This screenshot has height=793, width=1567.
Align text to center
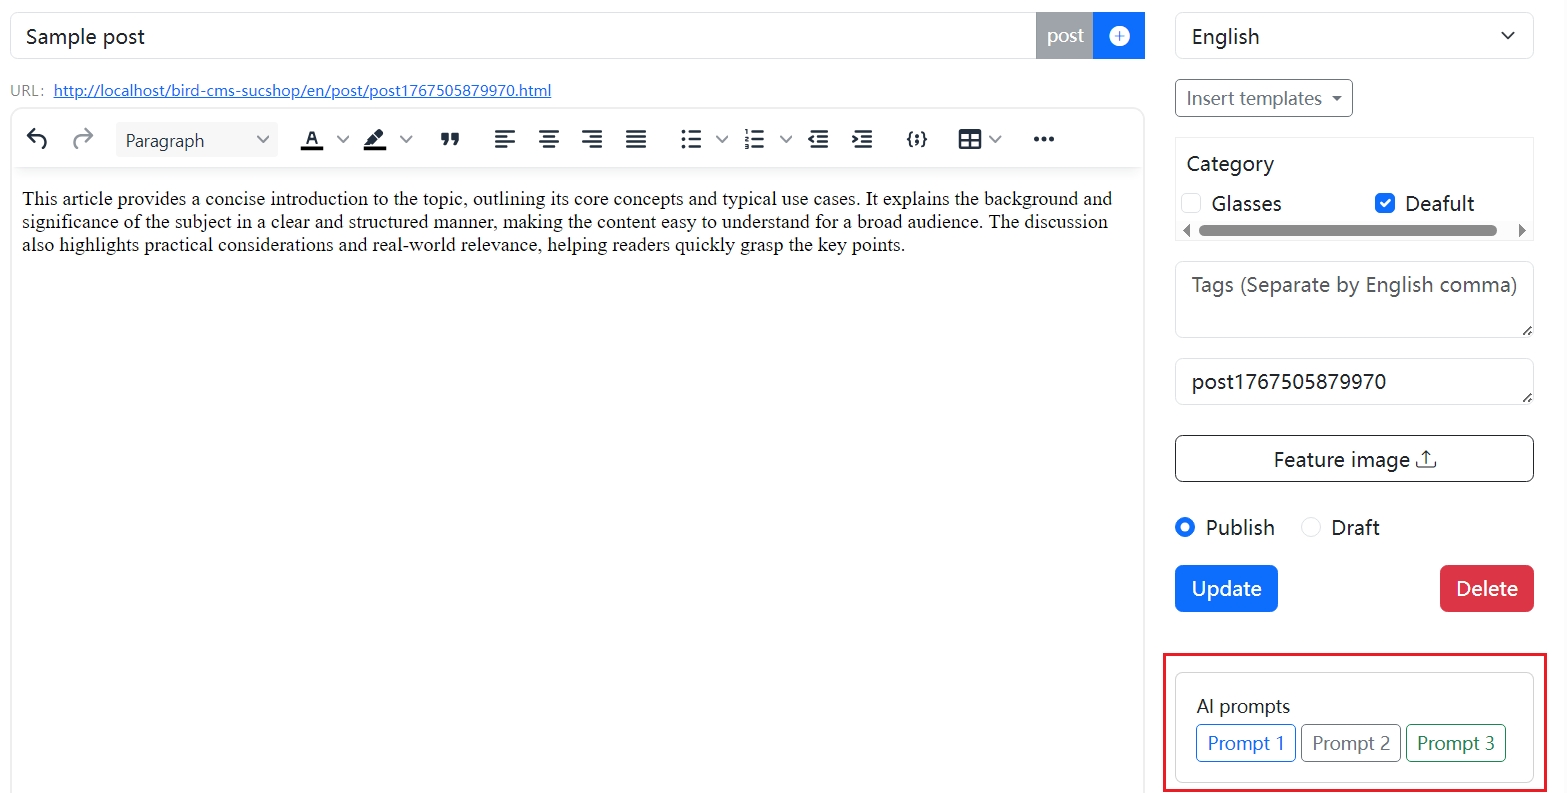(x=548, y=139)
